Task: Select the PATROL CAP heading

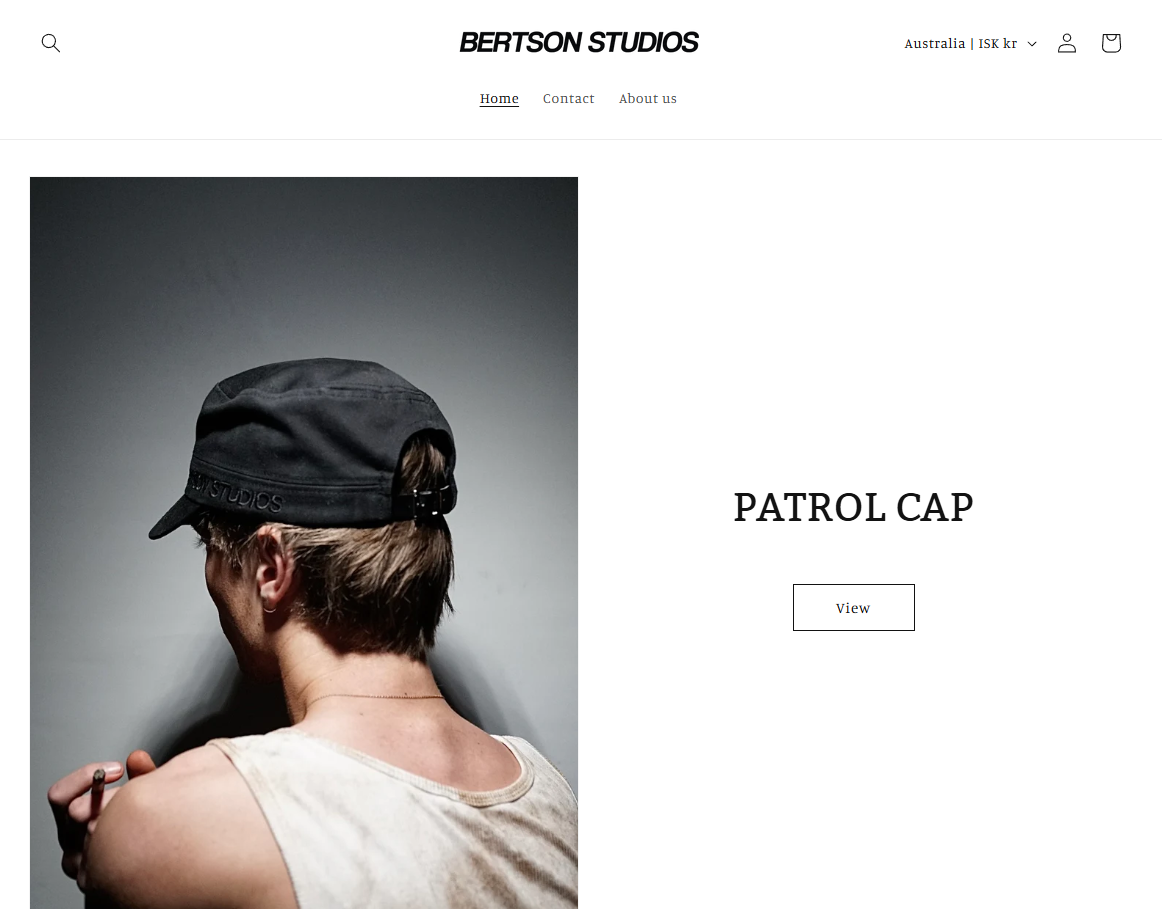Action: pyautogui.click(x=854, y=507)
